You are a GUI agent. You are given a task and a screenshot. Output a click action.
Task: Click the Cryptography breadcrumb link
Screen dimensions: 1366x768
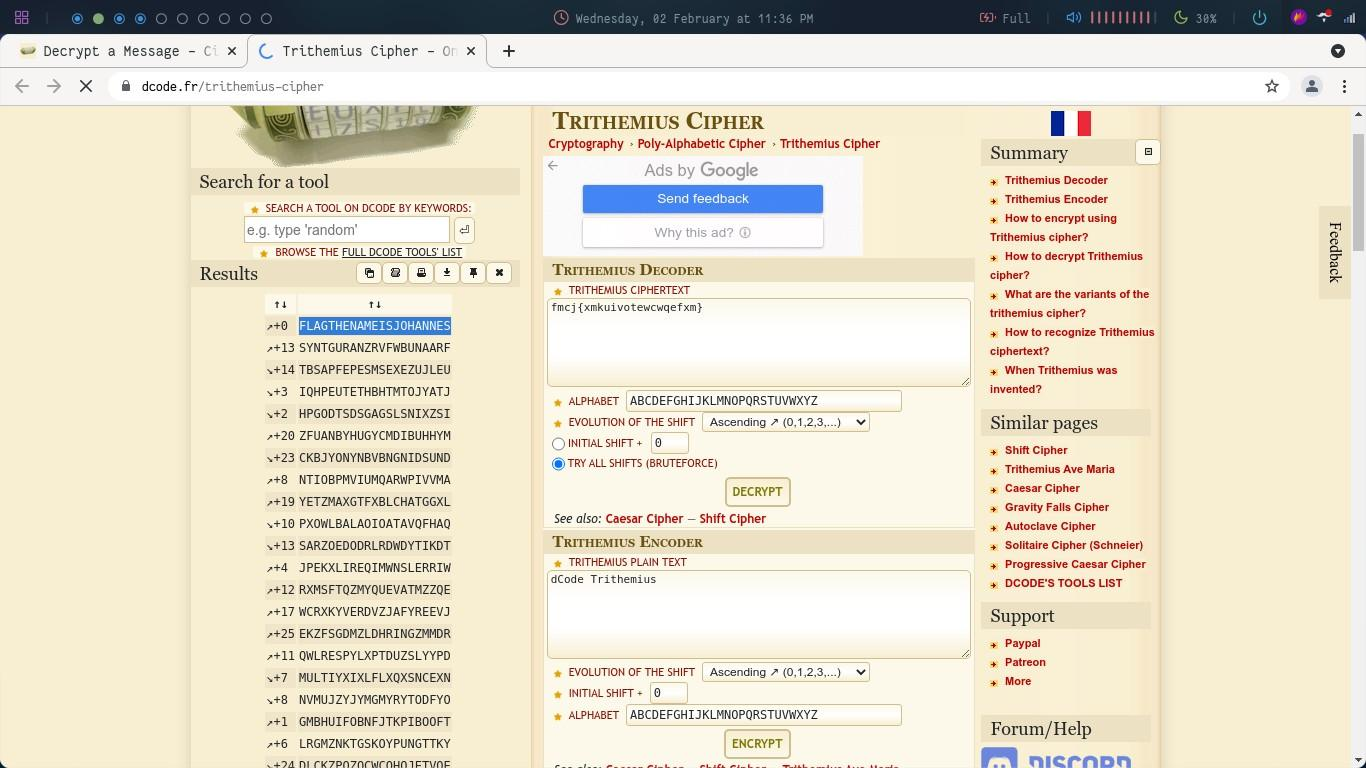pos(586,144)
